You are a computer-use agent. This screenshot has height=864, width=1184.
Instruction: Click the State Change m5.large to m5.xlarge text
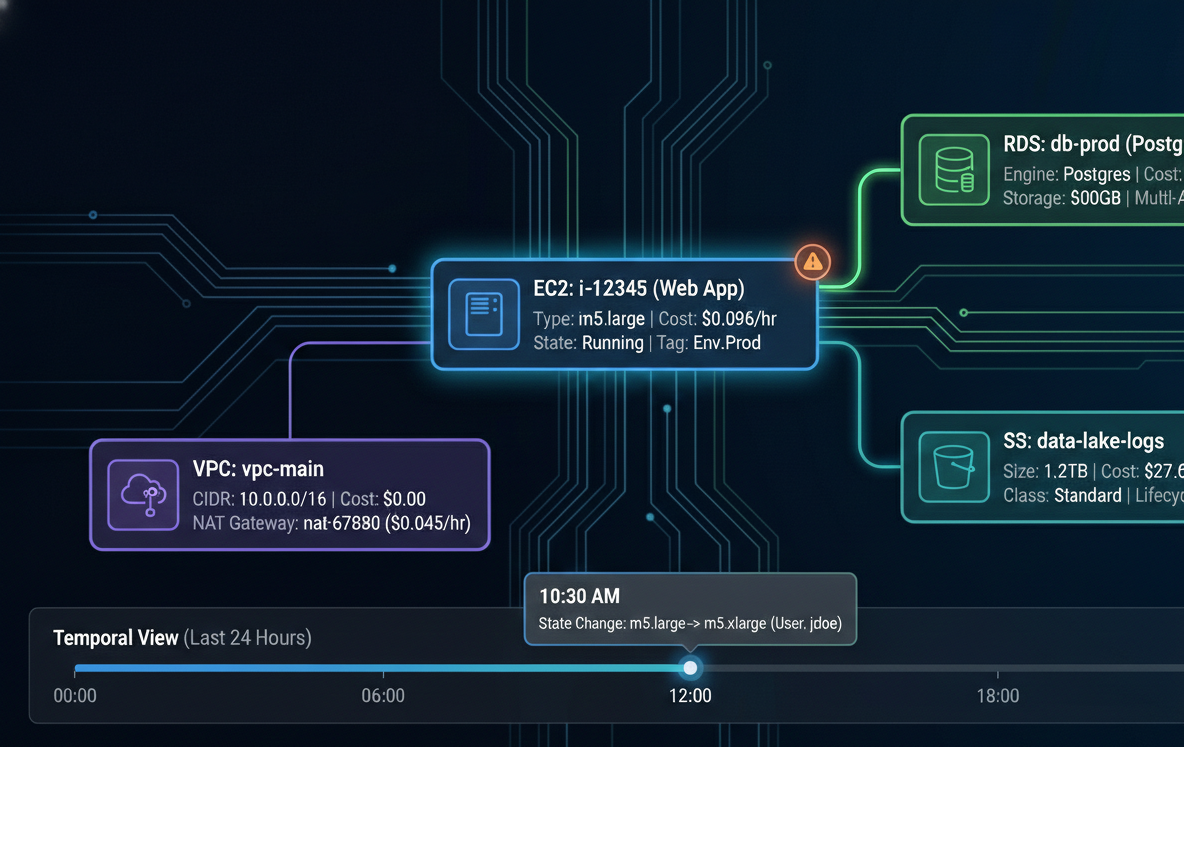click(x=690, y=624)
